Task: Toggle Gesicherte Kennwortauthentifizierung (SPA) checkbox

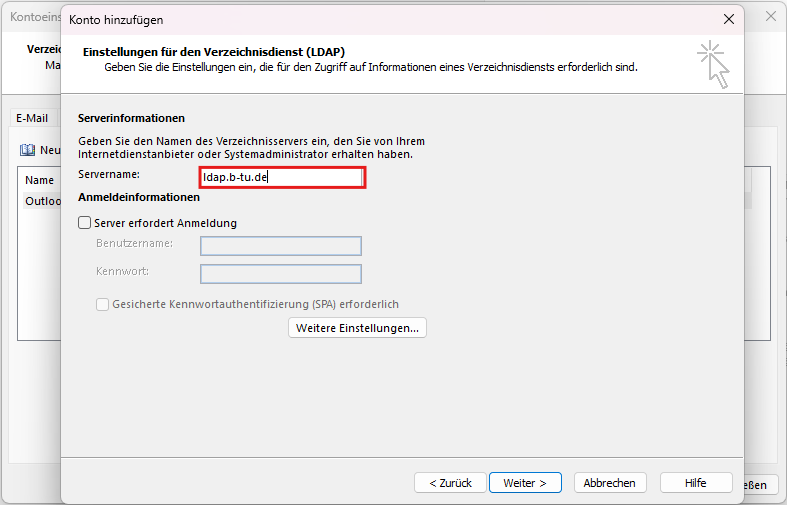Action: click(x=102, y=304)
